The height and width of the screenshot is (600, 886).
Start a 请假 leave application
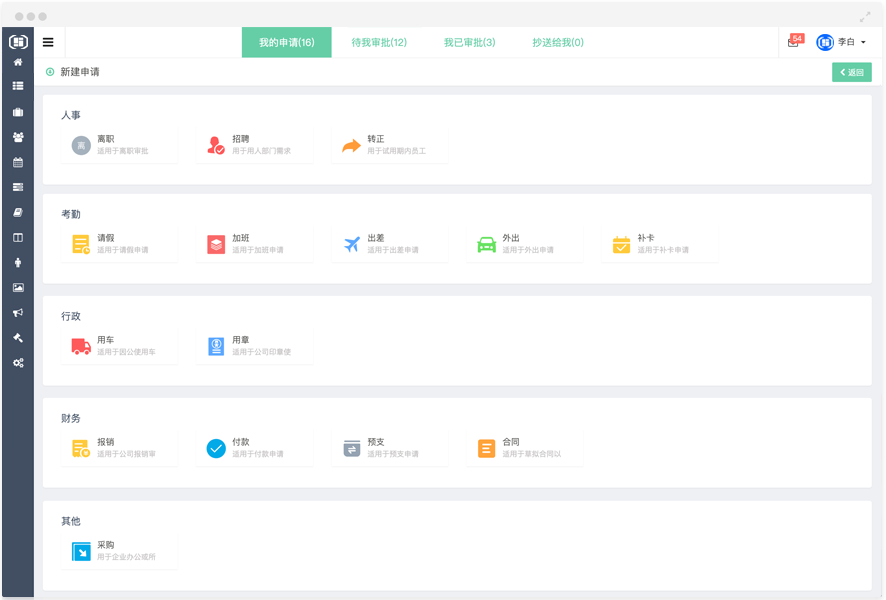118,244
